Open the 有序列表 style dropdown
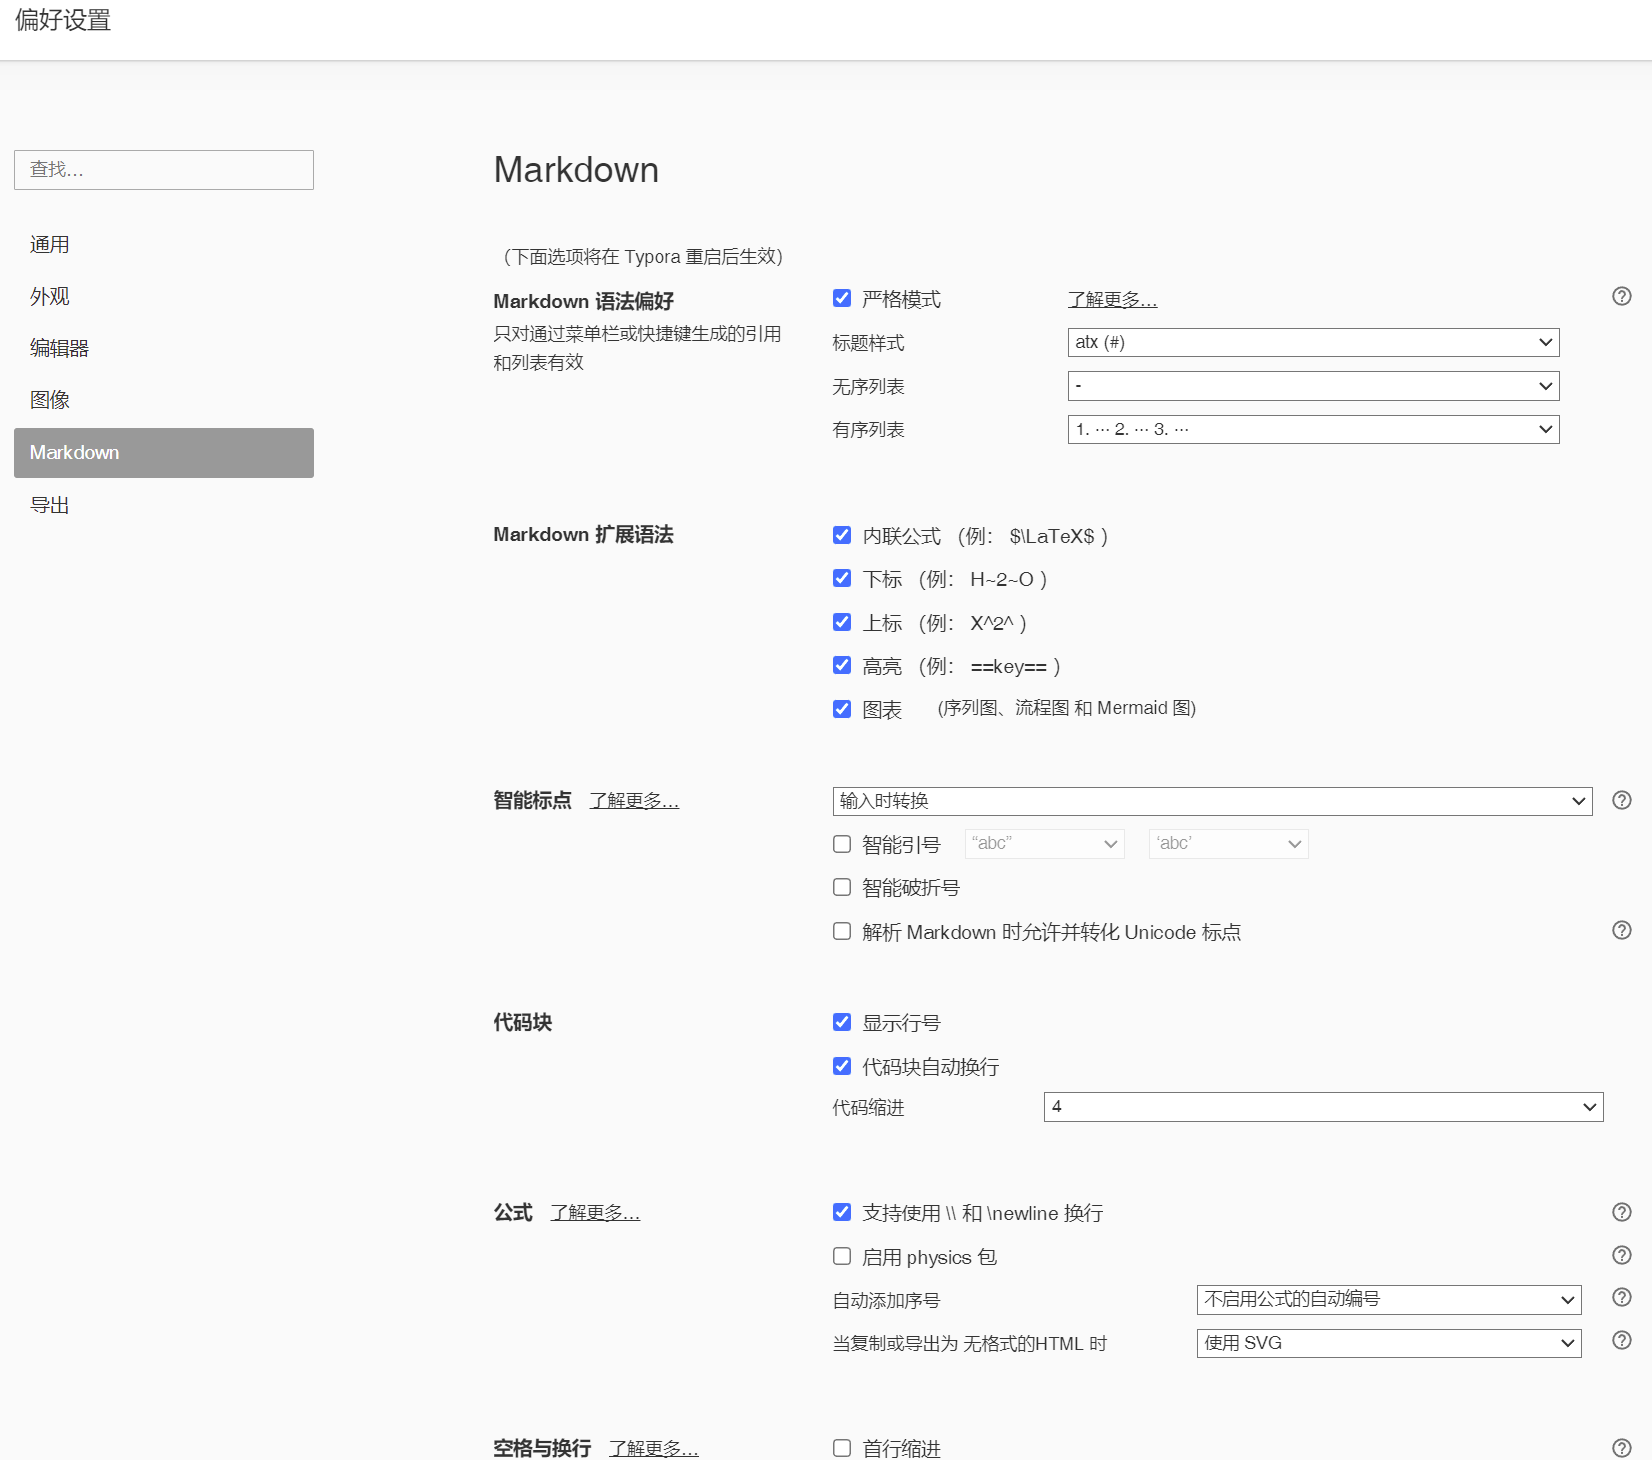 click(1312, 429)
